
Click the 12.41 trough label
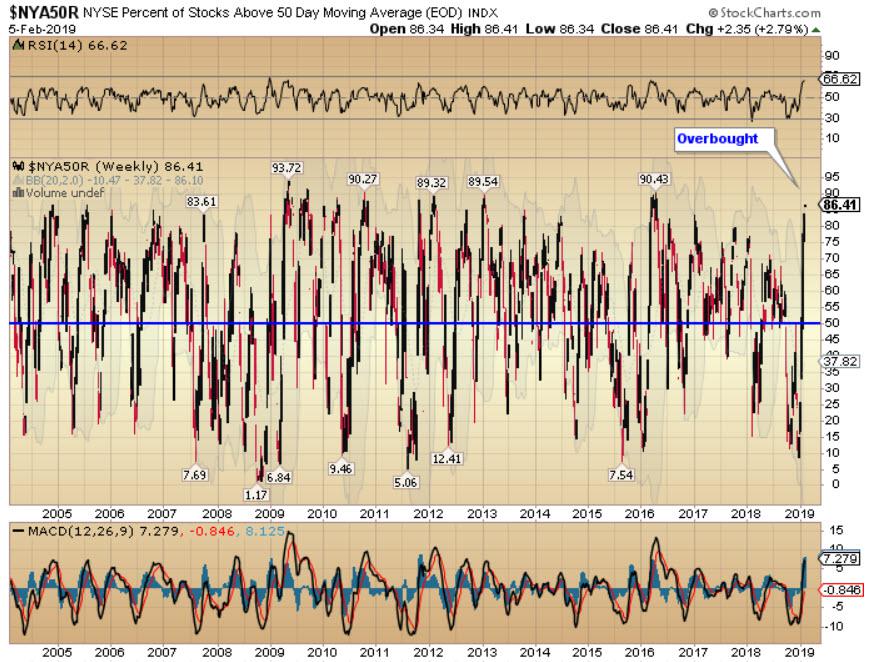point(447,459)
